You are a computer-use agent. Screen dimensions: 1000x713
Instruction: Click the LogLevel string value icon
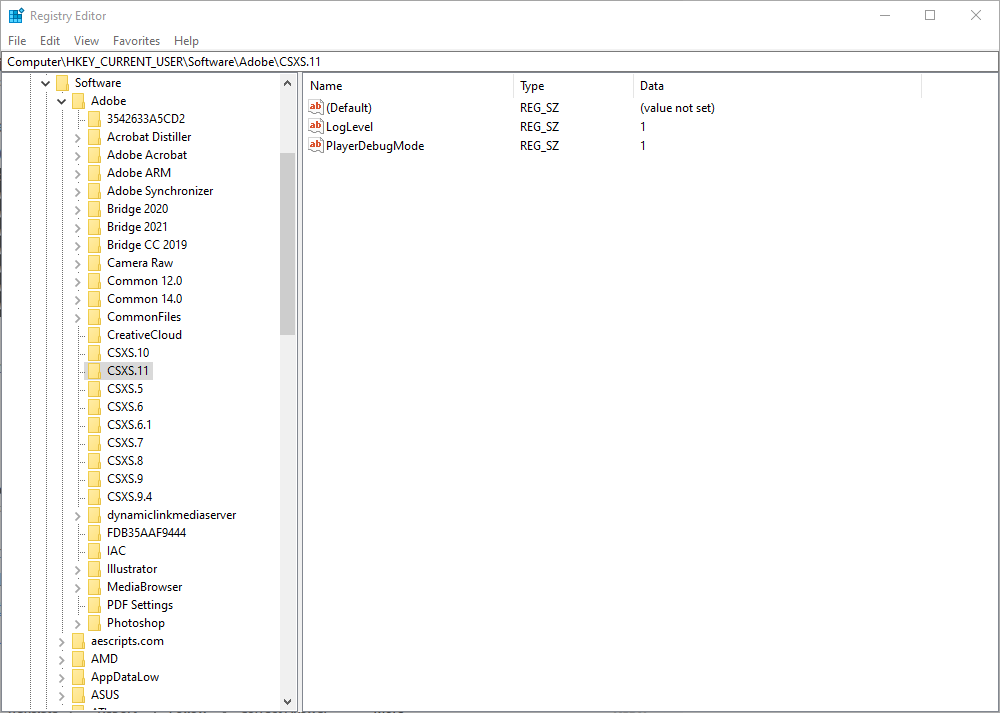(x=315, y=126)
